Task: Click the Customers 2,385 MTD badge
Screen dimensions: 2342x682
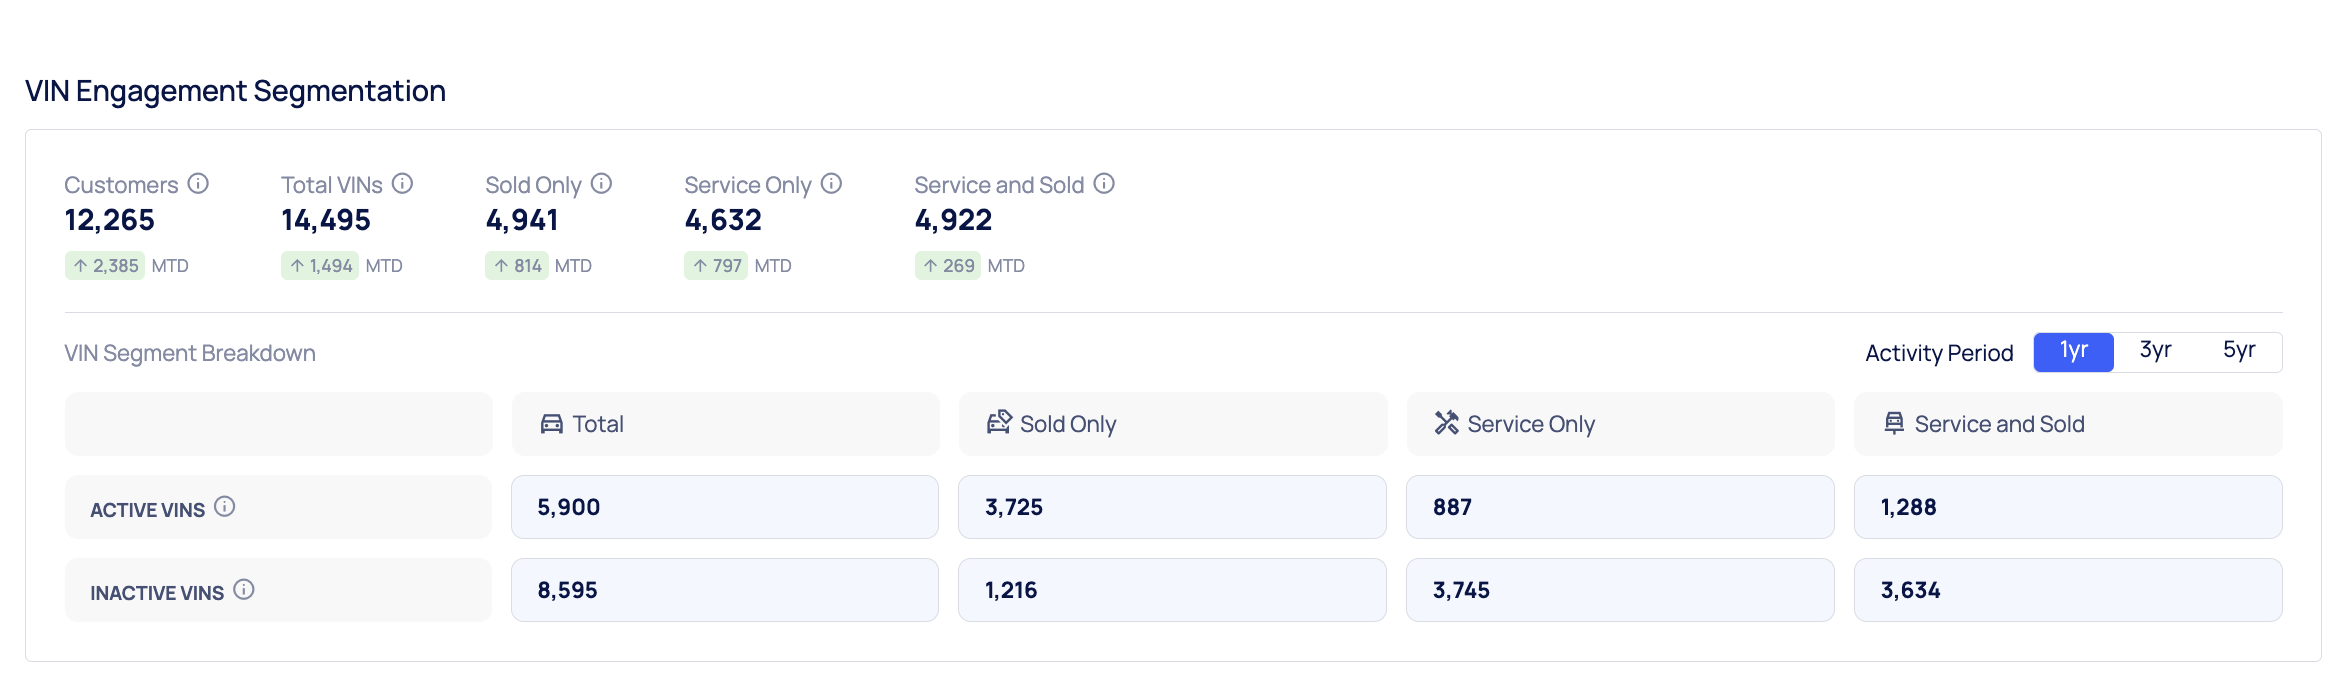Action: click(x=105, y=266)
